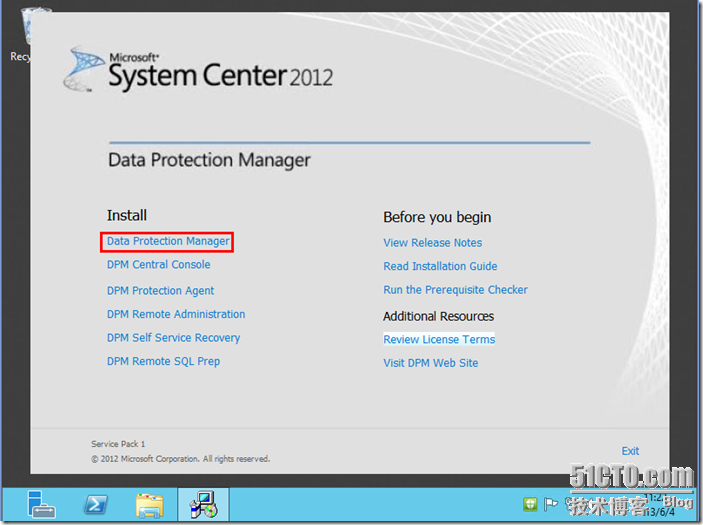Choose DPM Remote Administration option
The width and height of the screenshot is (703, 525).
point(176,314)
